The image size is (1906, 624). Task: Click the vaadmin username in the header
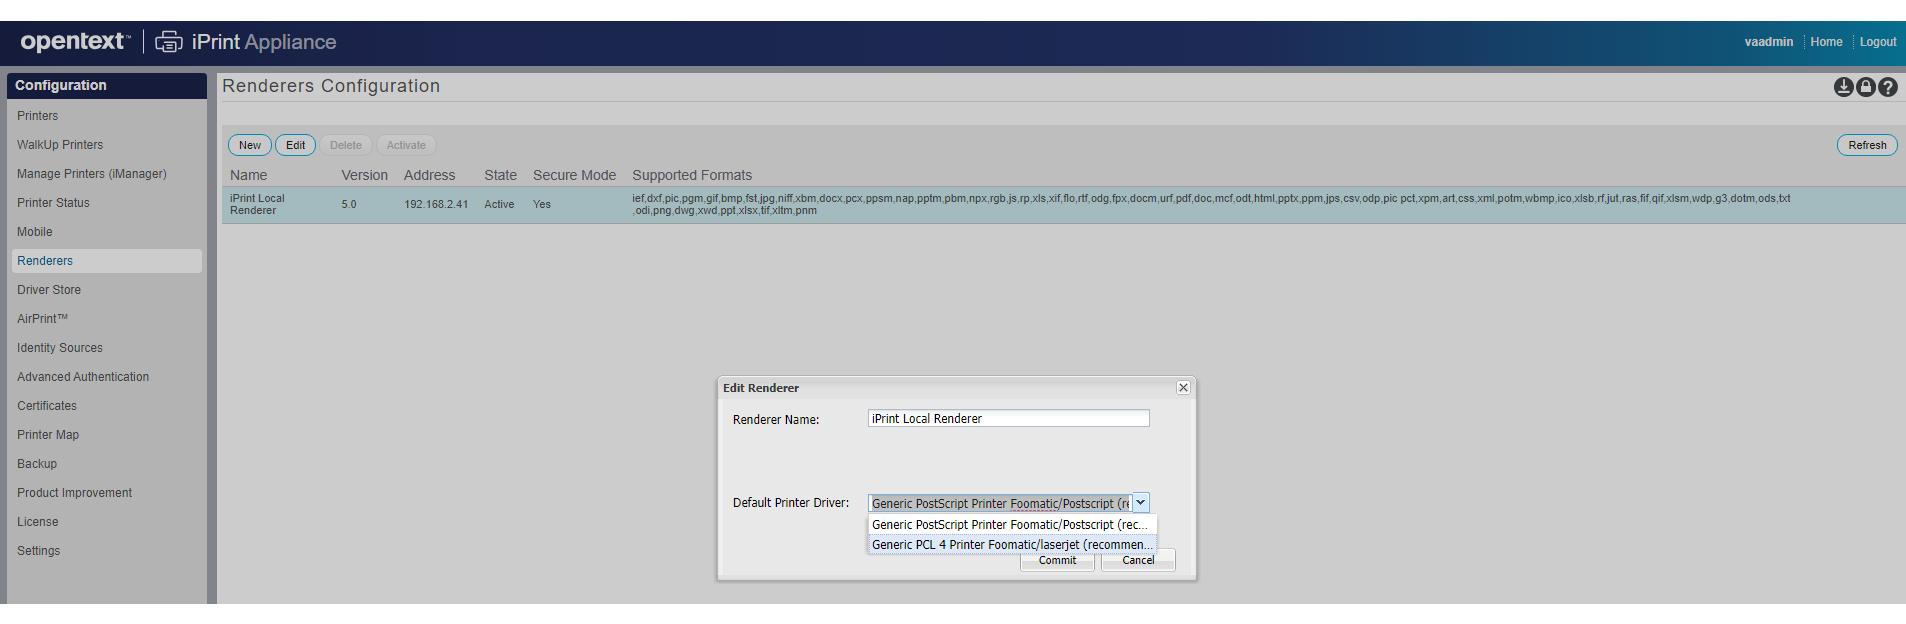1769,42
